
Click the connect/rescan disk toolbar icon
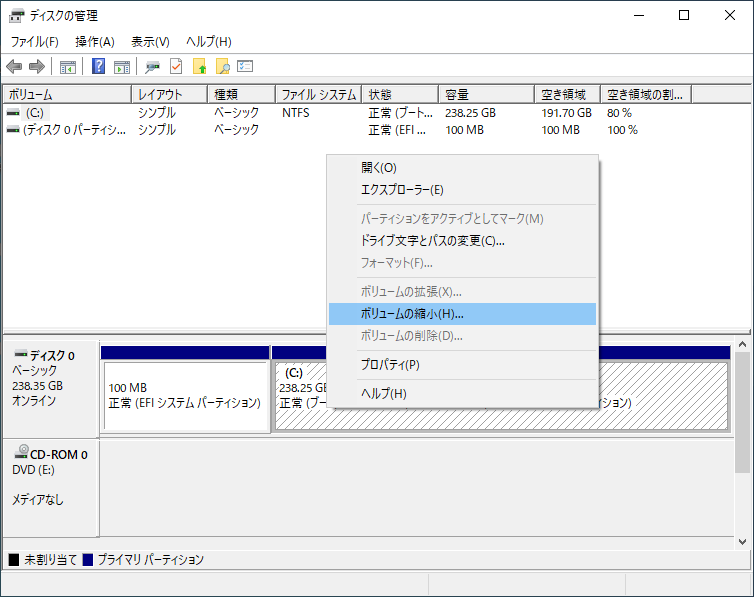(152, 67)
